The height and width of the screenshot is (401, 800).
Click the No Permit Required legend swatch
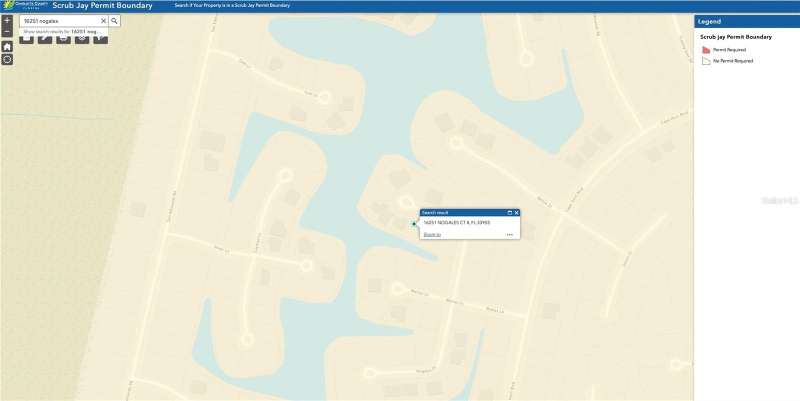[705, 61]
